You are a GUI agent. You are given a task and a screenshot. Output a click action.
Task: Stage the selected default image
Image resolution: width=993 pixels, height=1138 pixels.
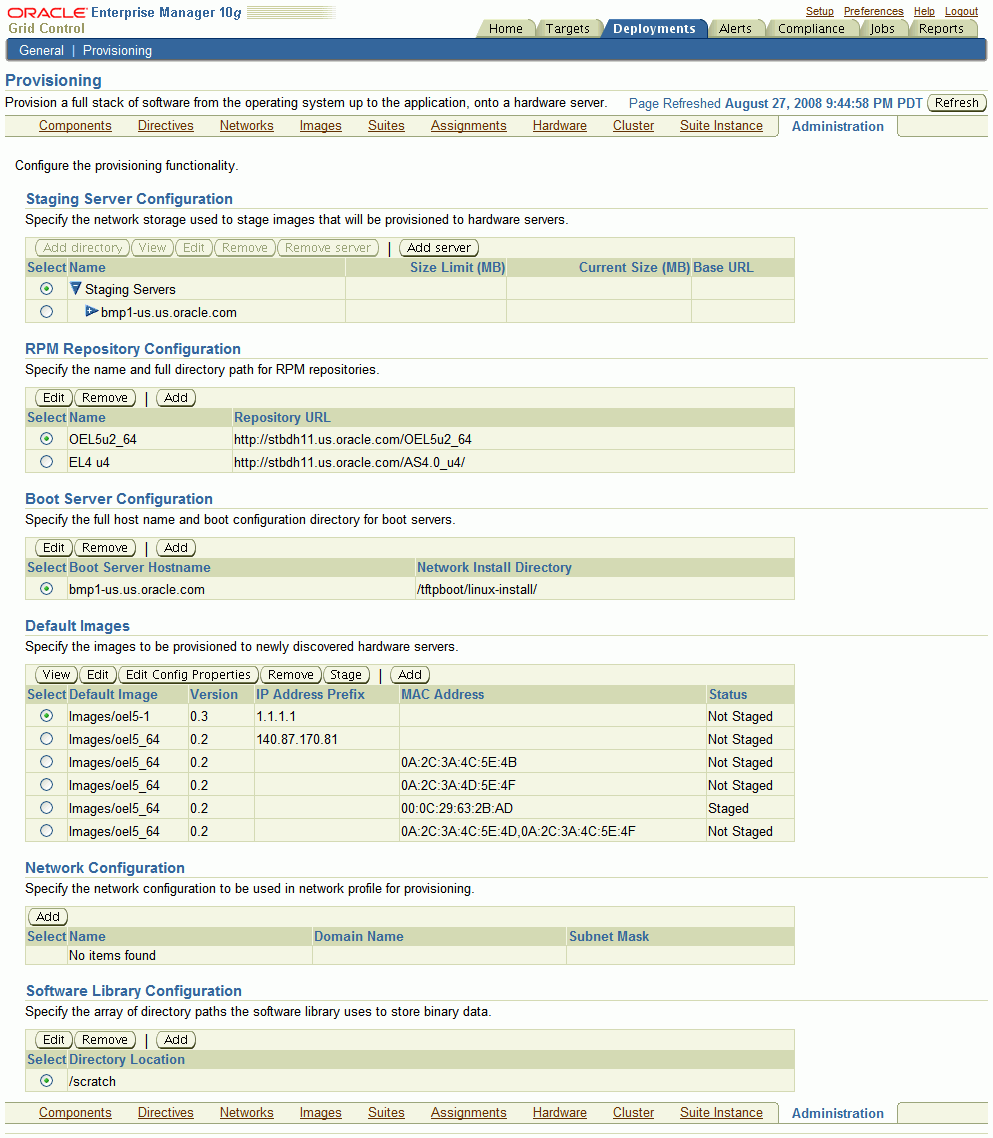pos(346,675)
